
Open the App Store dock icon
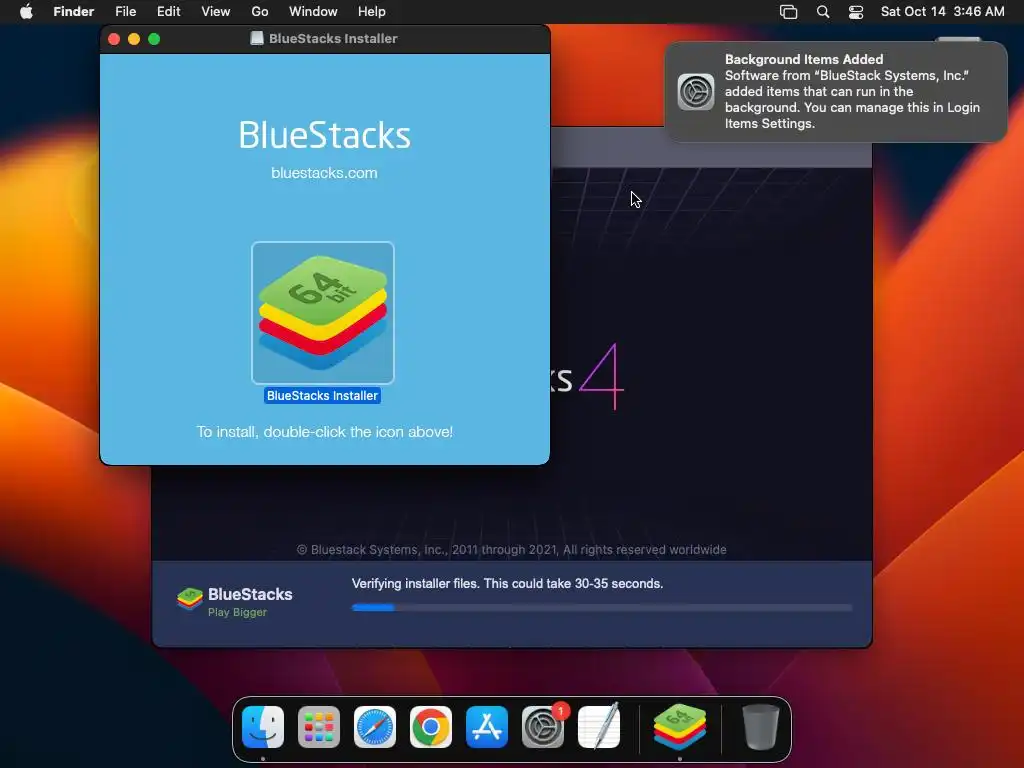click(x=487, y=727)
